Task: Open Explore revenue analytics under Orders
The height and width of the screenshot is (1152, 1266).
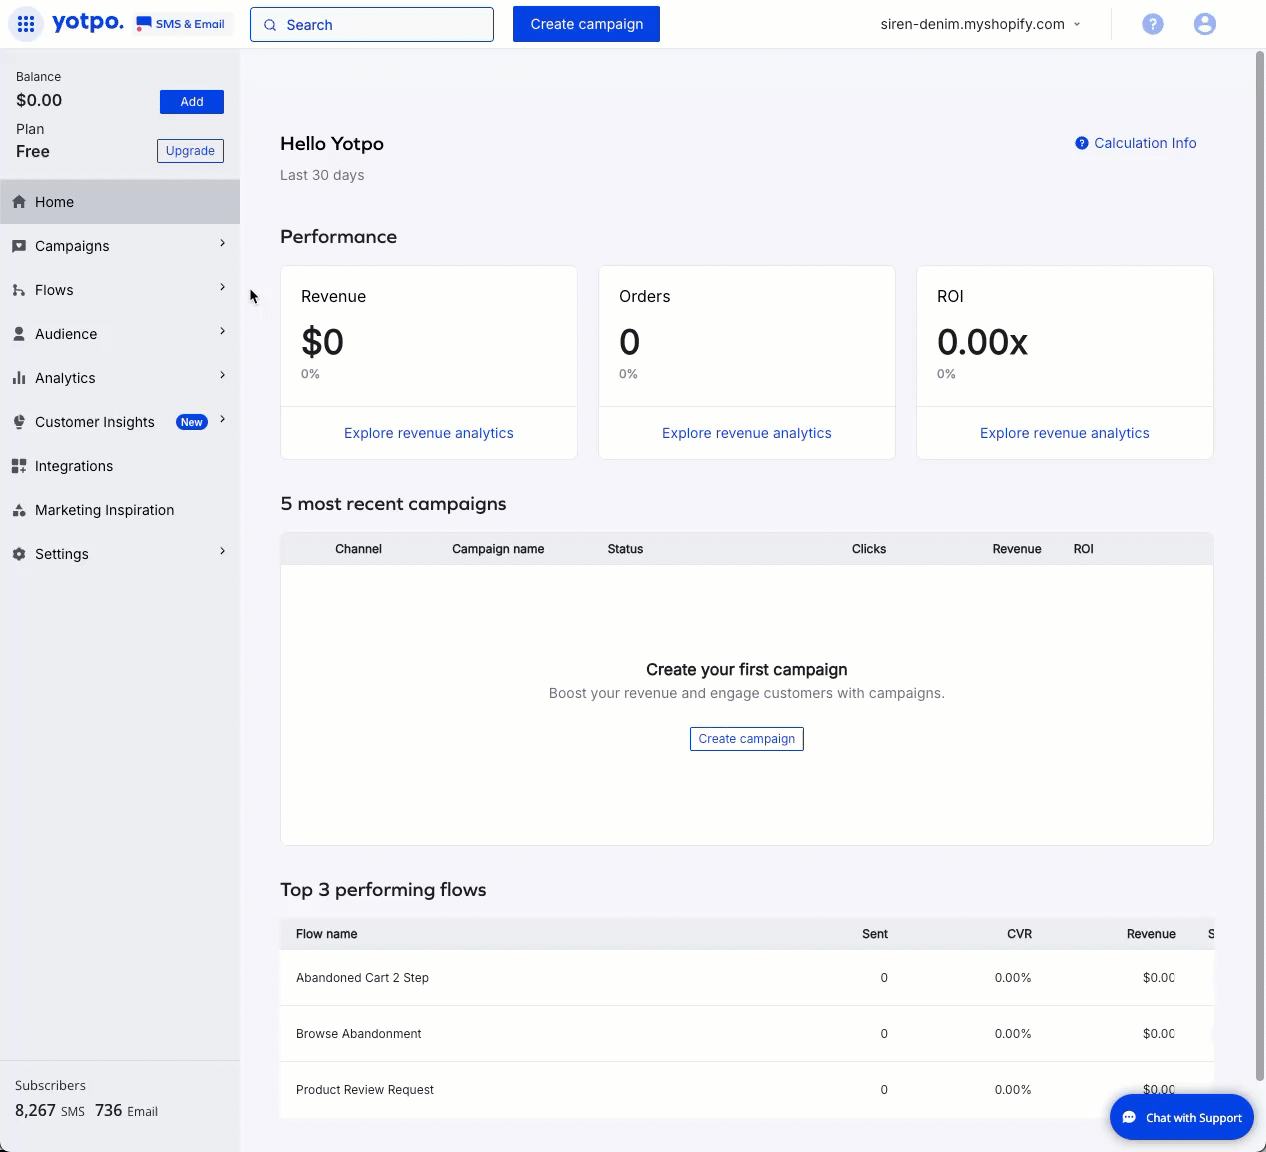Action: click(746, 433)
